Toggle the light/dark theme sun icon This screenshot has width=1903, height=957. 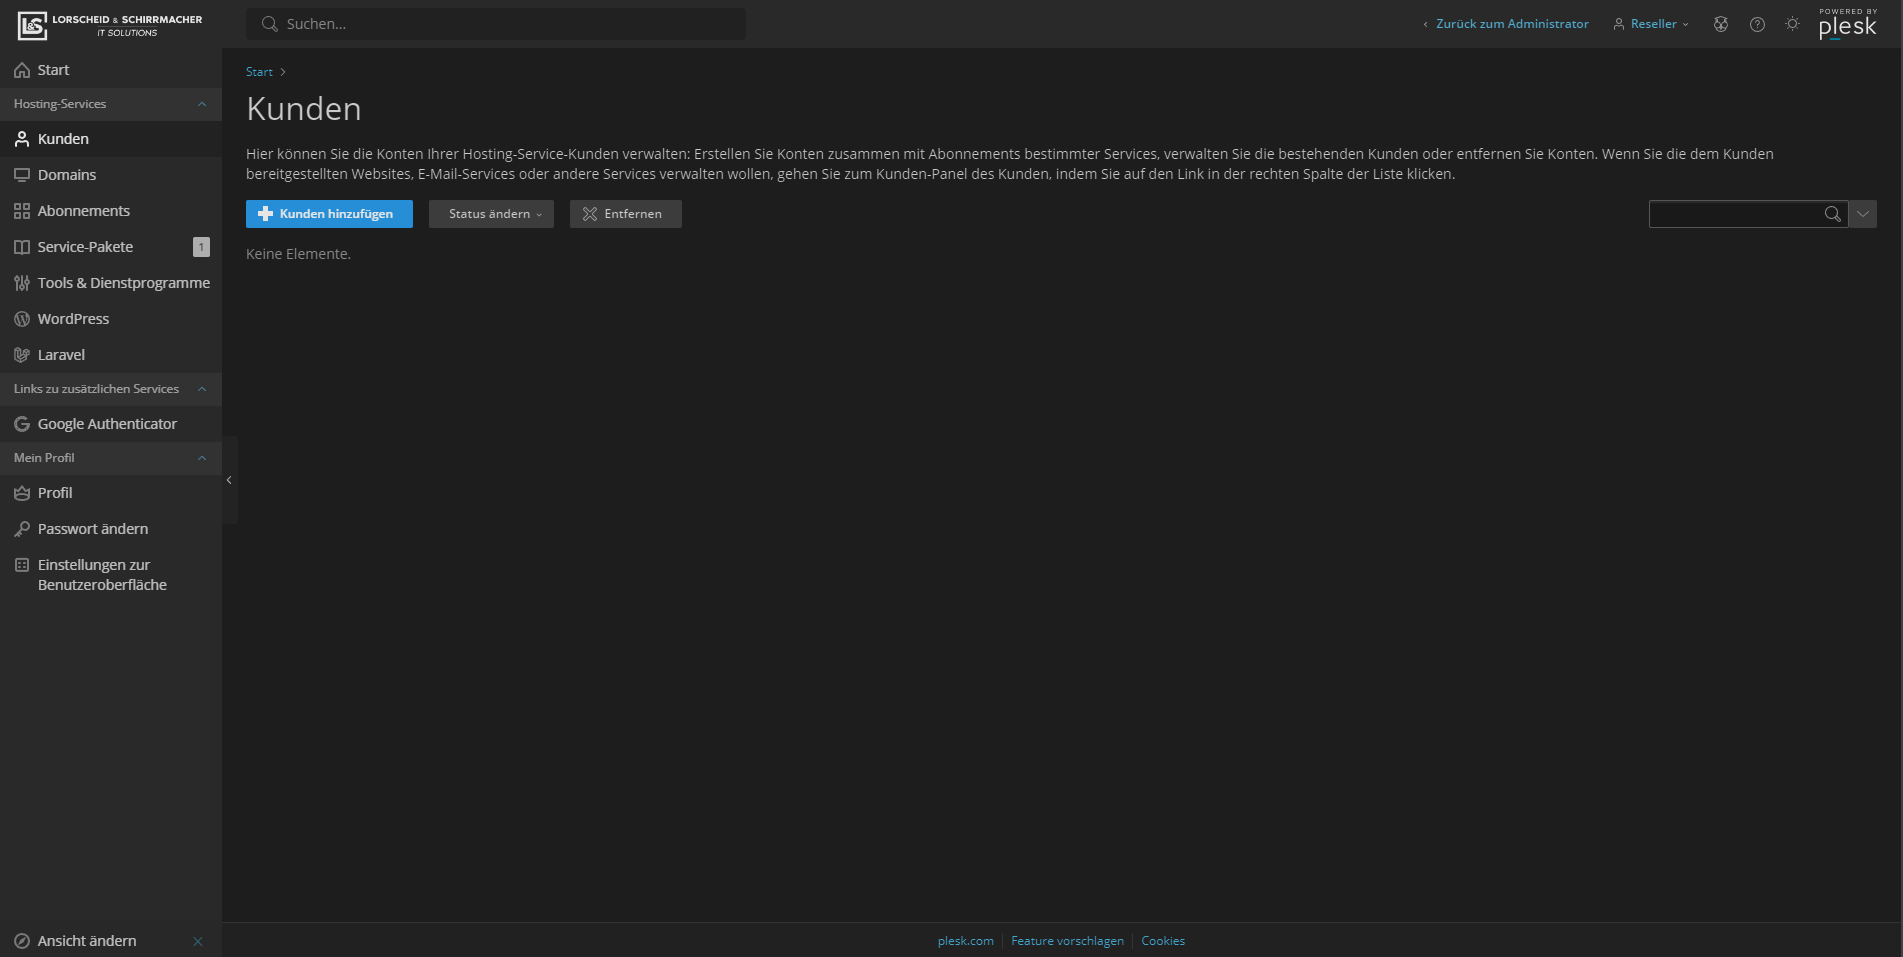[1792, 24]
